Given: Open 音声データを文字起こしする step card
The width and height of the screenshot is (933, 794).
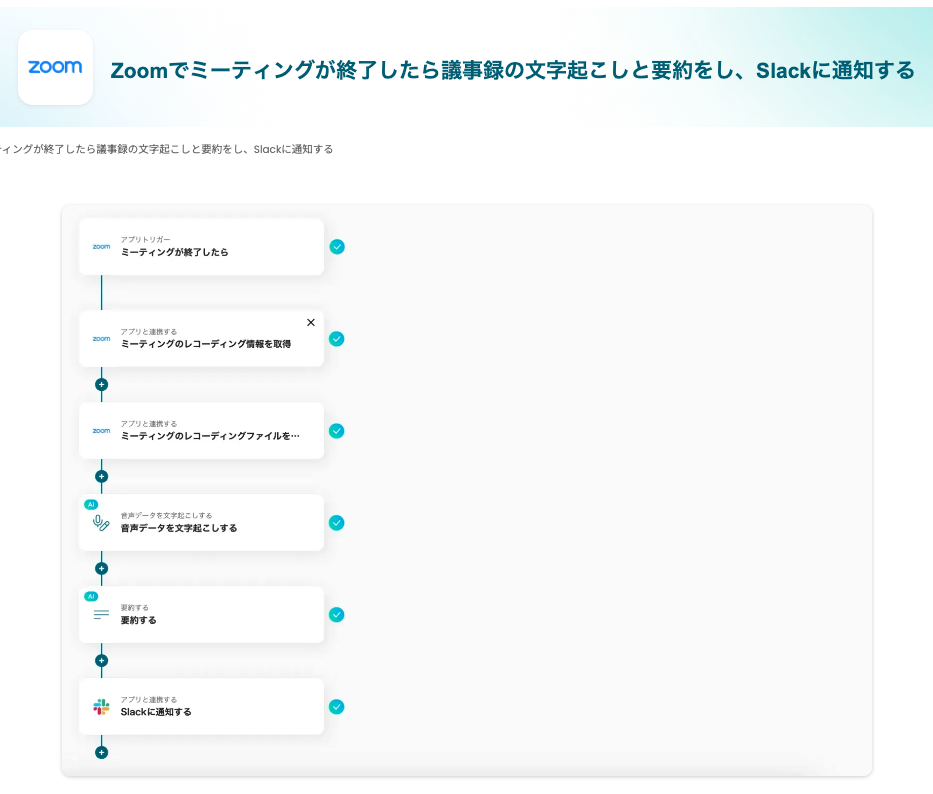Looking at the screenshot, I should (201, 523).
